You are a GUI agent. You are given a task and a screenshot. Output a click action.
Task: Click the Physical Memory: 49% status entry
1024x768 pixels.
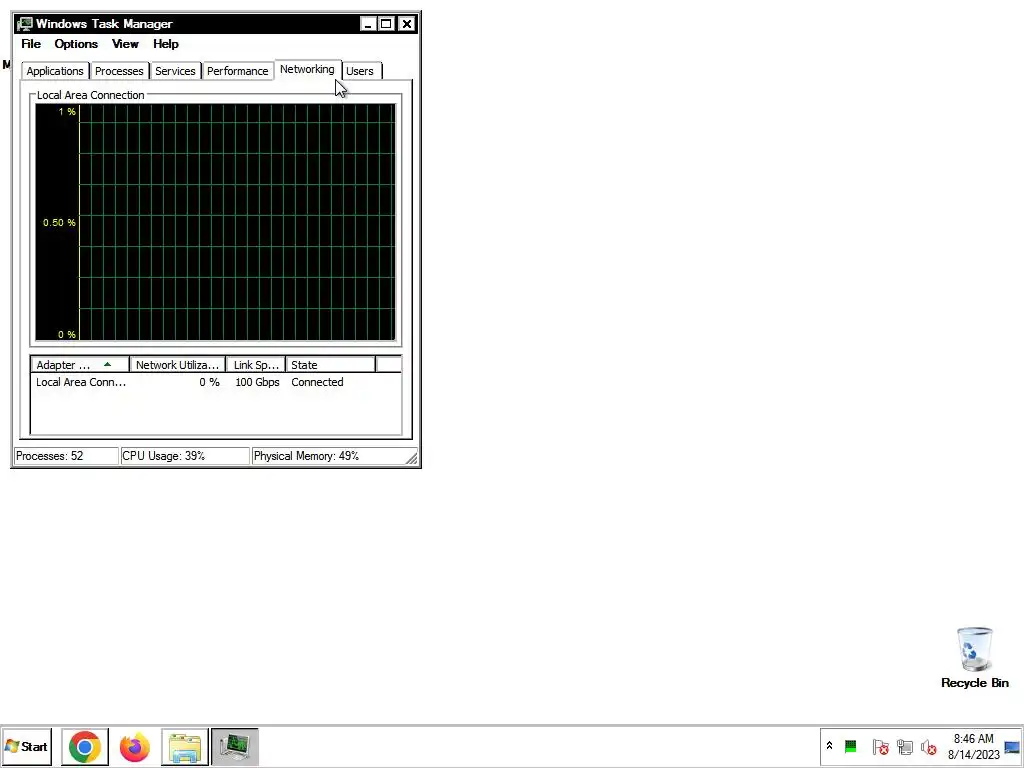[329, 456]
